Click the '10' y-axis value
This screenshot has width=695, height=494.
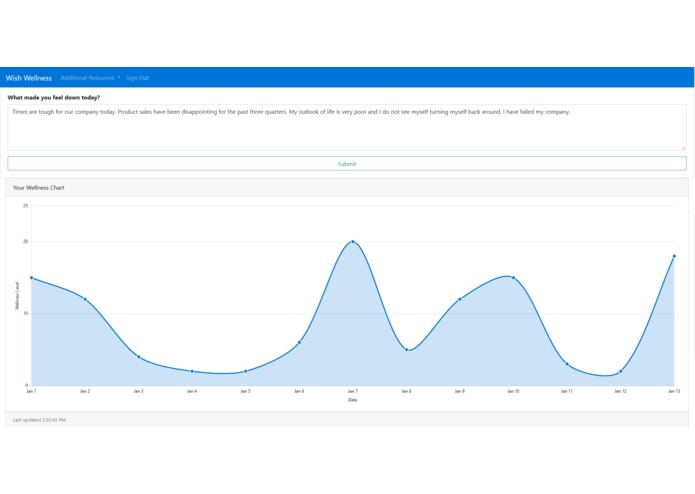25,314
